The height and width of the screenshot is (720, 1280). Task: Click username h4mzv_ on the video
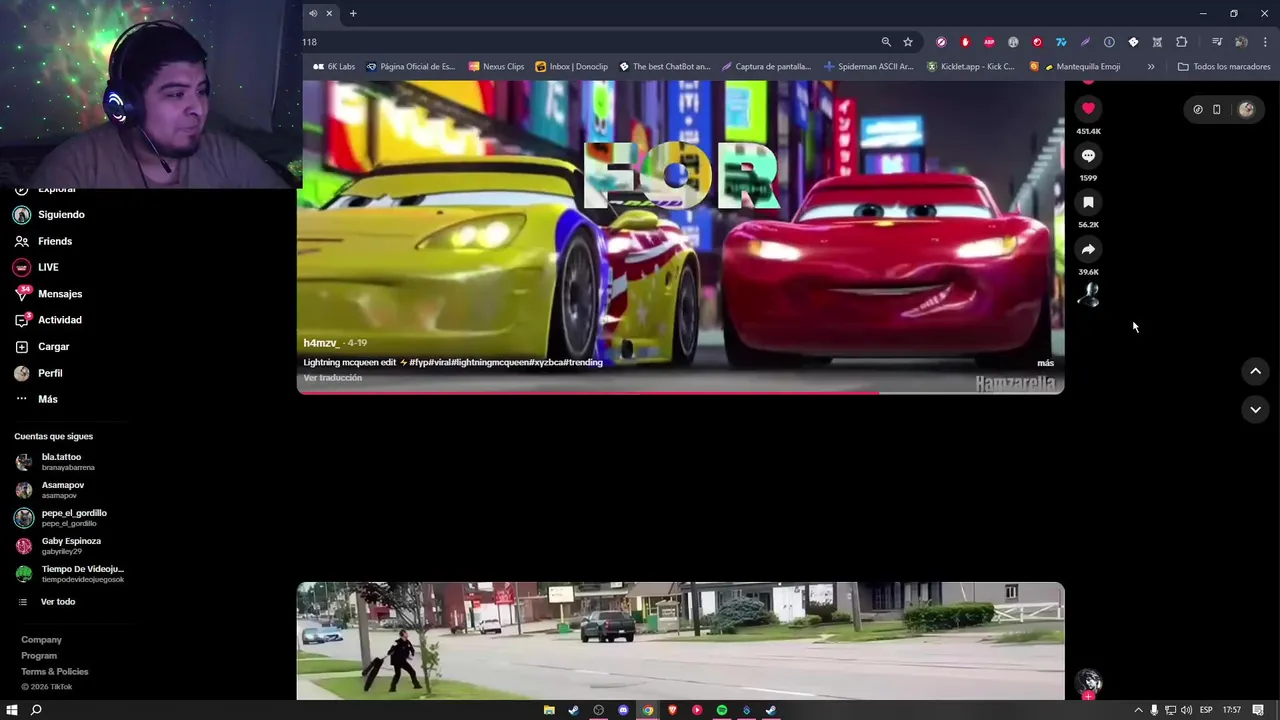(321, 343)
